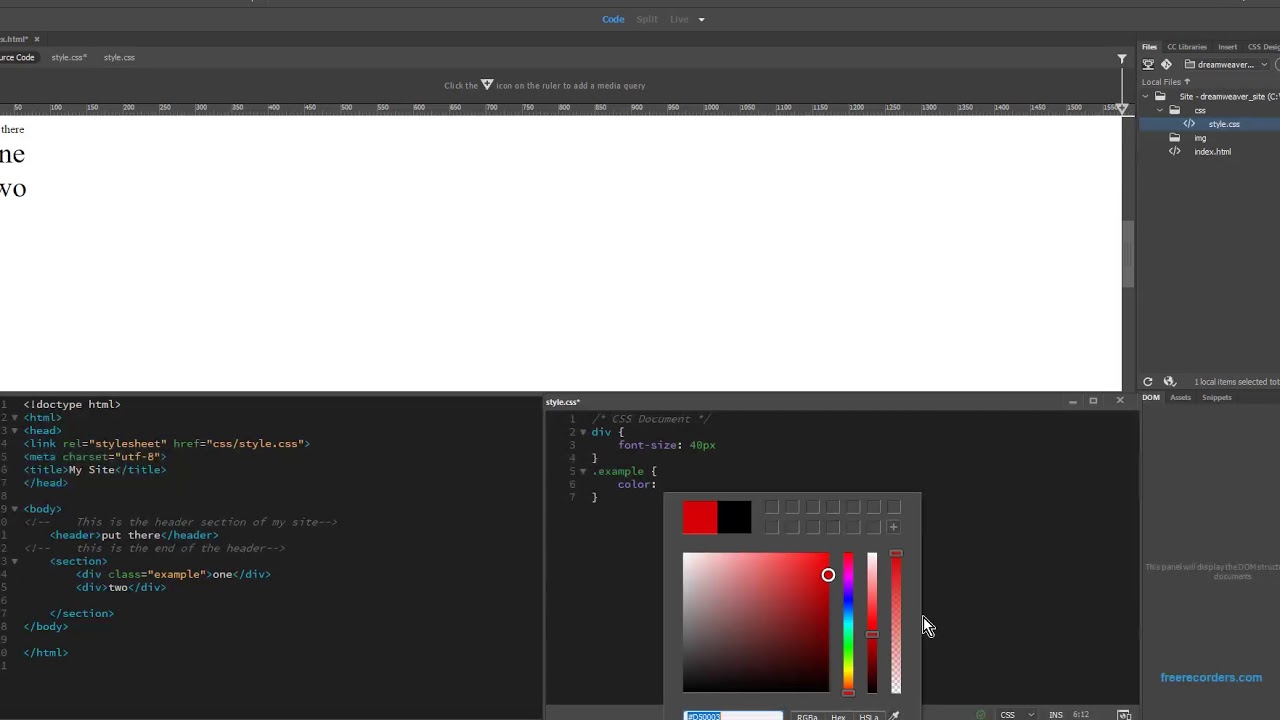
Task: Open second style.css related file tab
Action: tap(119, 57)
